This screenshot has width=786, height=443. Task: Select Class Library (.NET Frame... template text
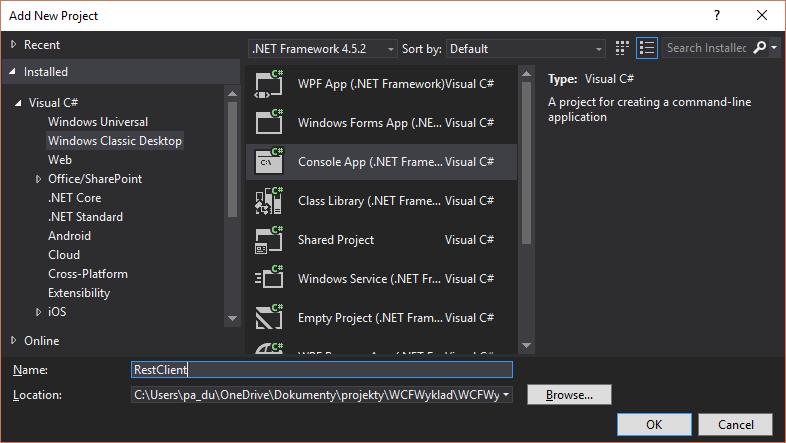coord(369,201)
